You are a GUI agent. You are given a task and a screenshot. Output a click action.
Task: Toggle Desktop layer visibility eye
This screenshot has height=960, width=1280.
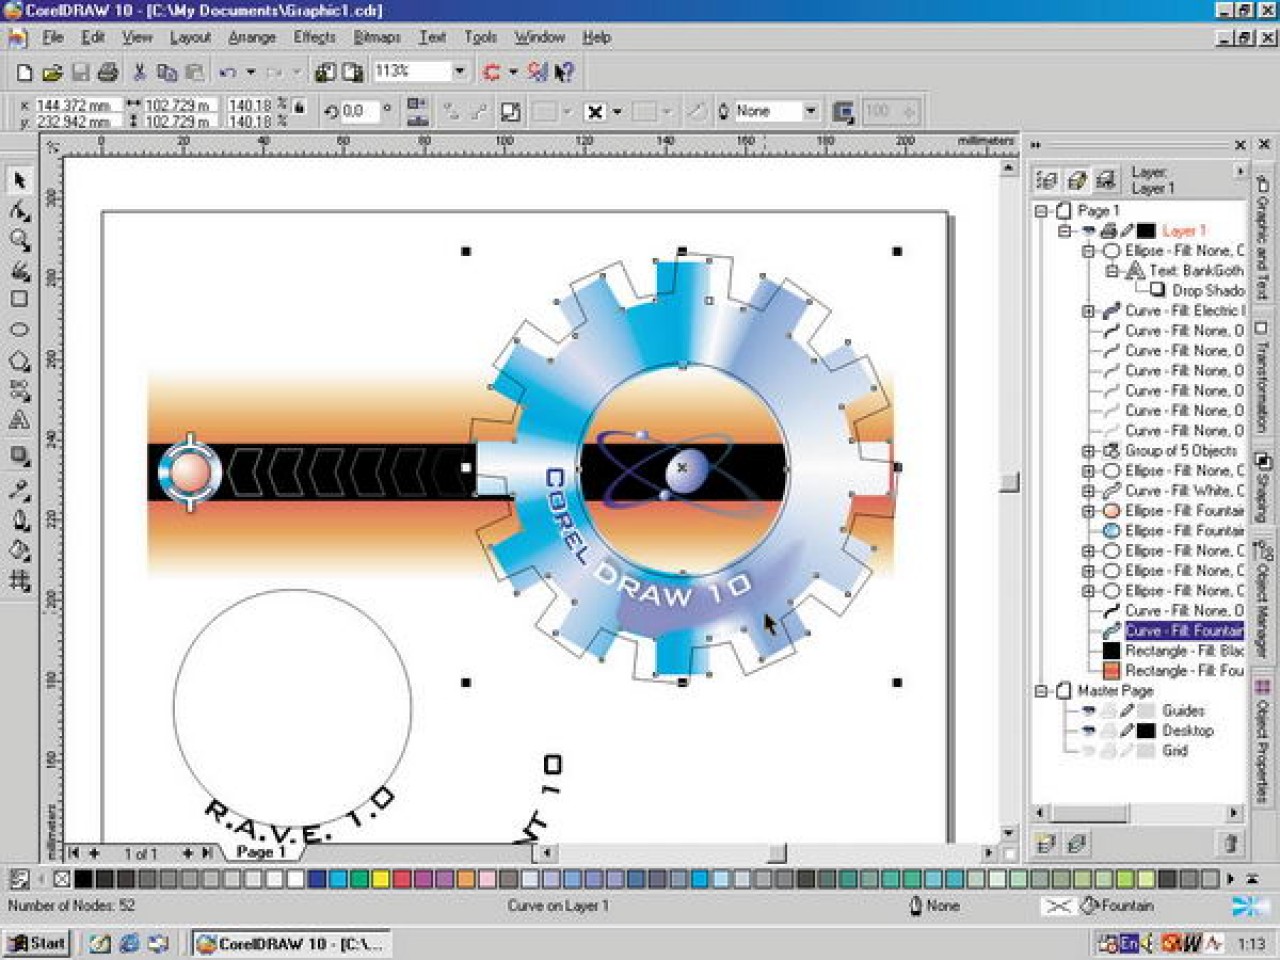click(1089, 731)
